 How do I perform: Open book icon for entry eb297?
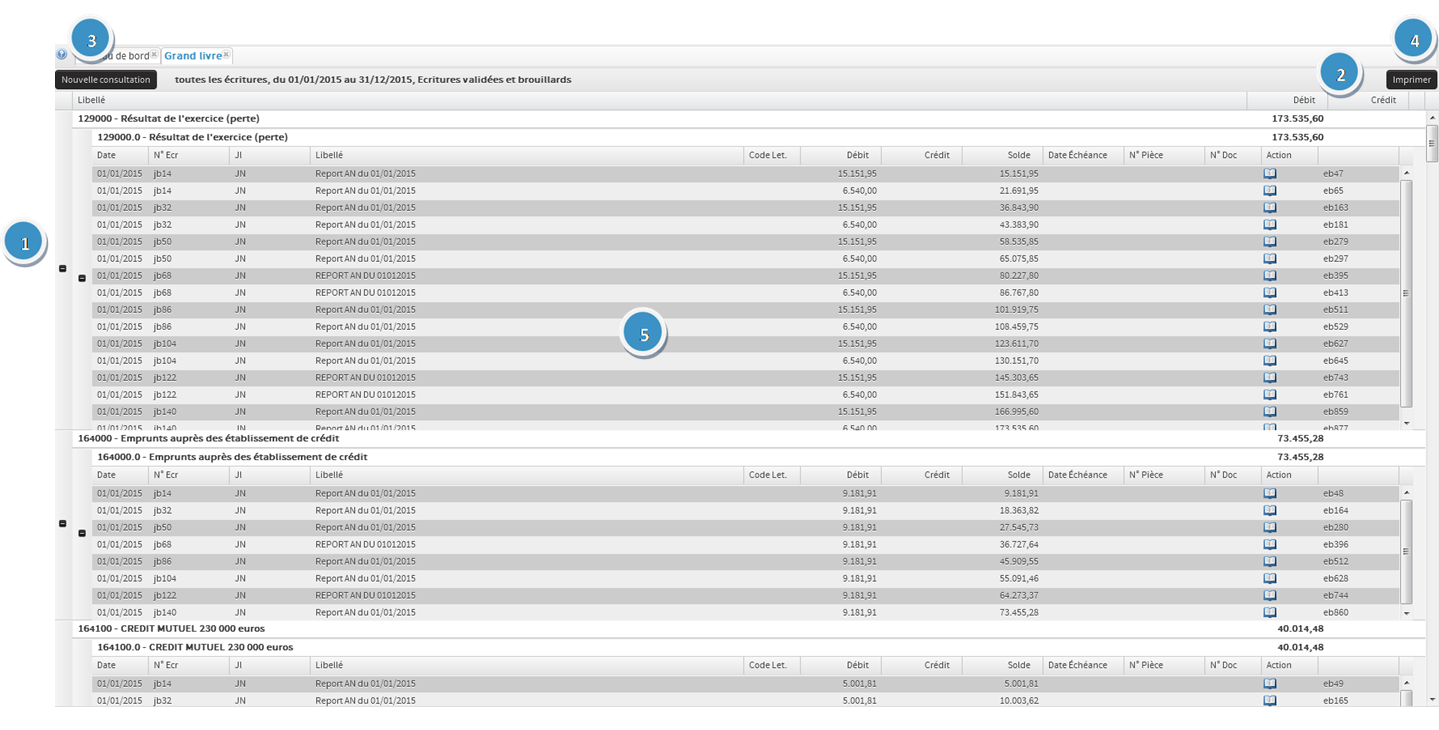[1270, 259]
